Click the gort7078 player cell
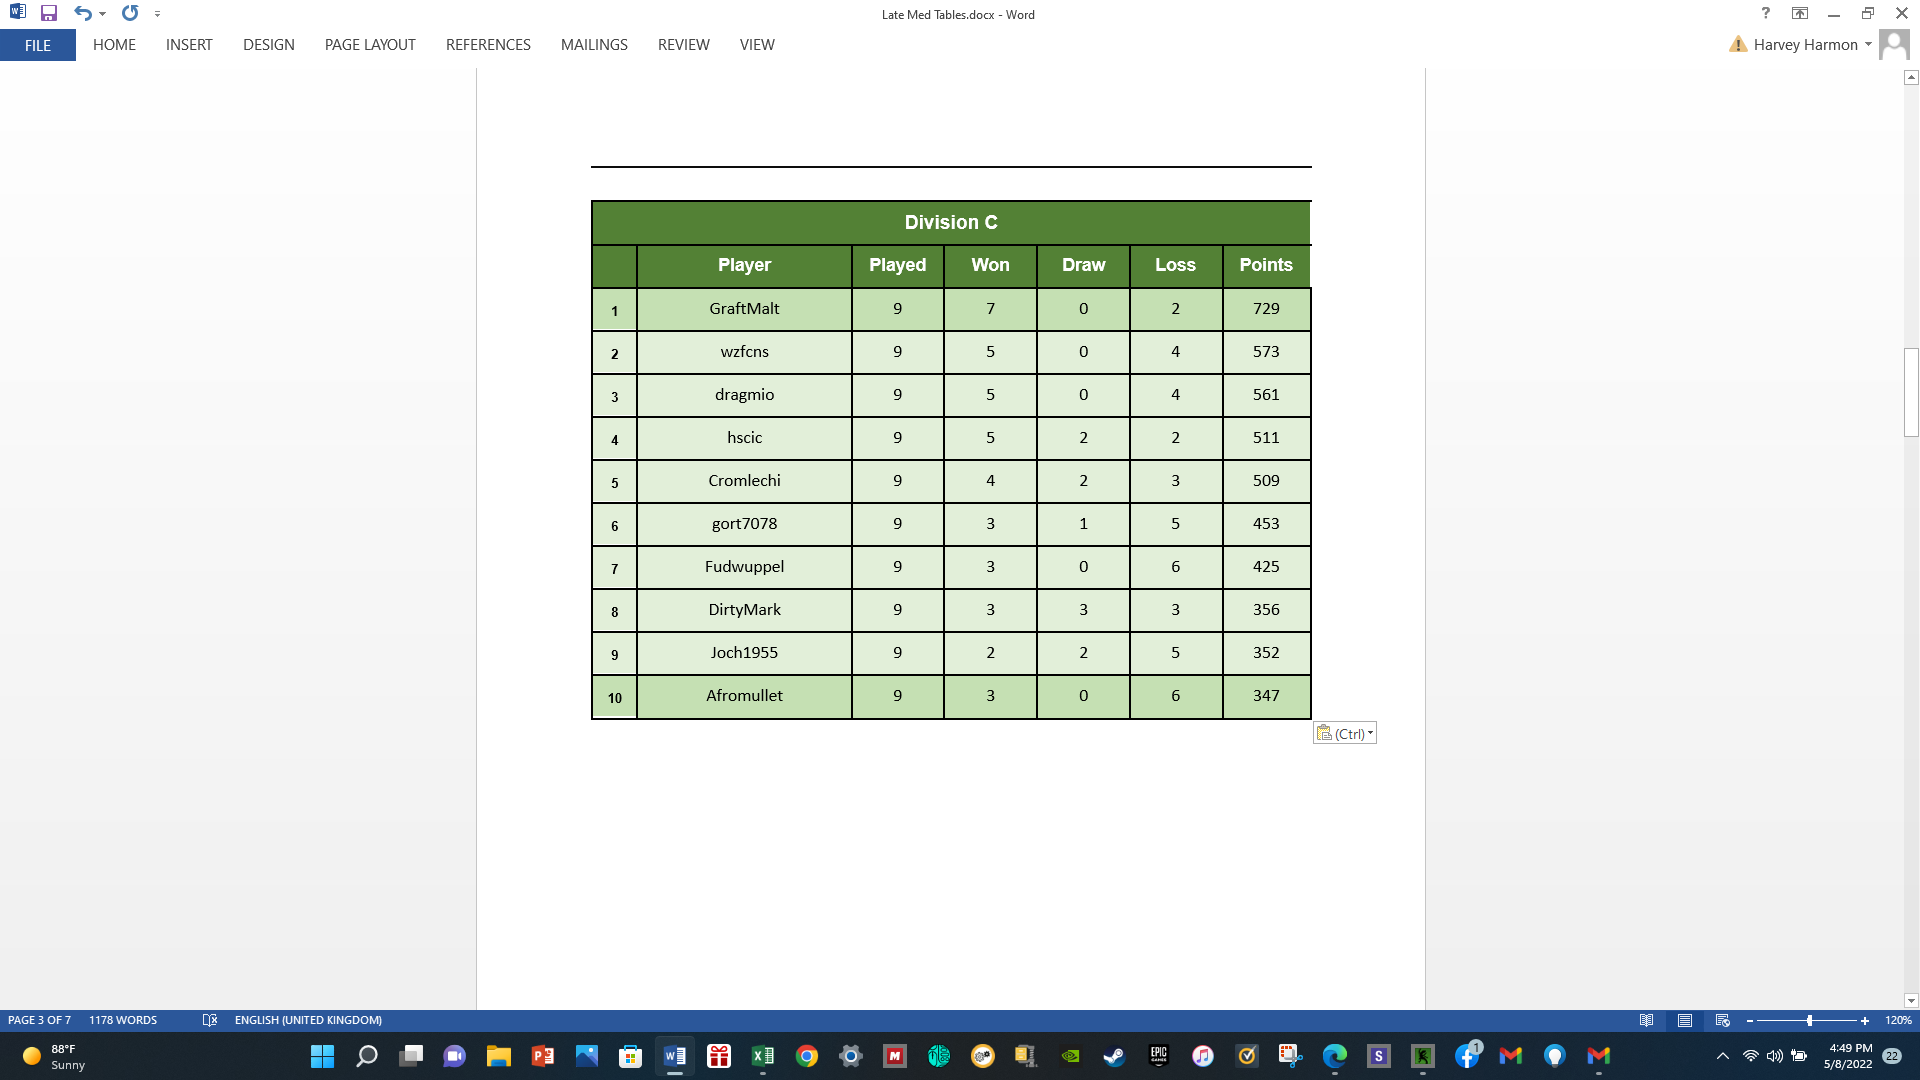The image size is (1920, 1080). tap(744, 524)
